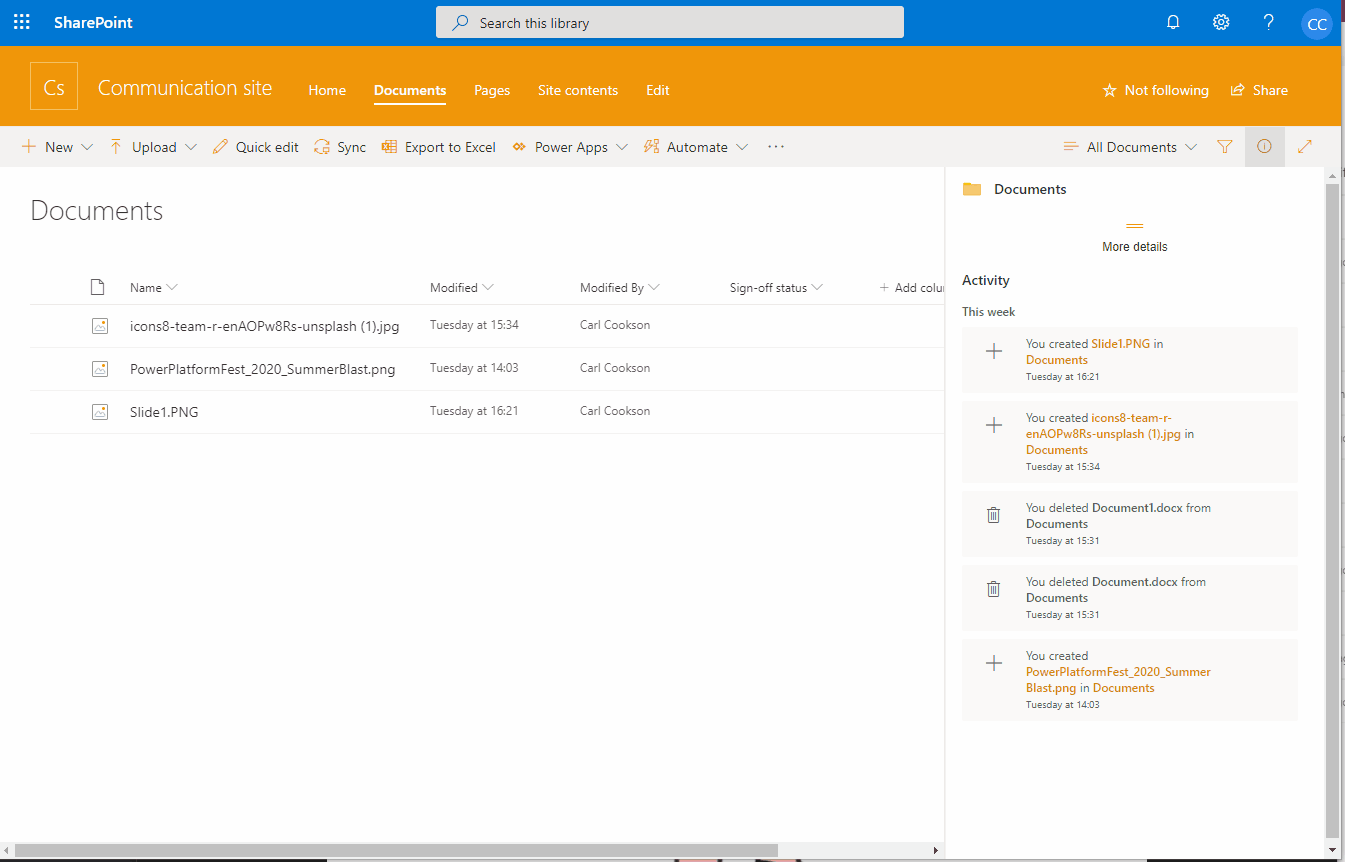The height and width of the screenshot is (862, 1345).
Task: Go to the Home navigation link
Action: click(x=327, y=90)
